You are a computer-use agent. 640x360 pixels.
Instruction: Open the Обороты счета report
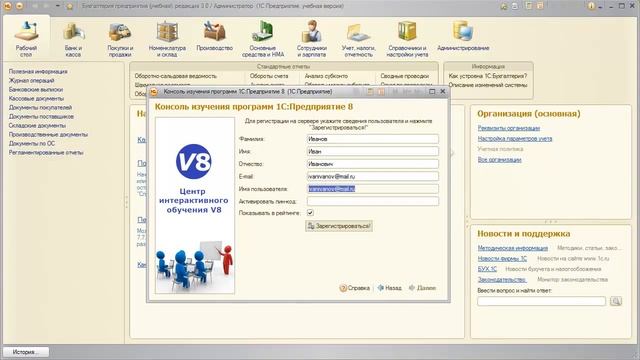pos(269,76)
